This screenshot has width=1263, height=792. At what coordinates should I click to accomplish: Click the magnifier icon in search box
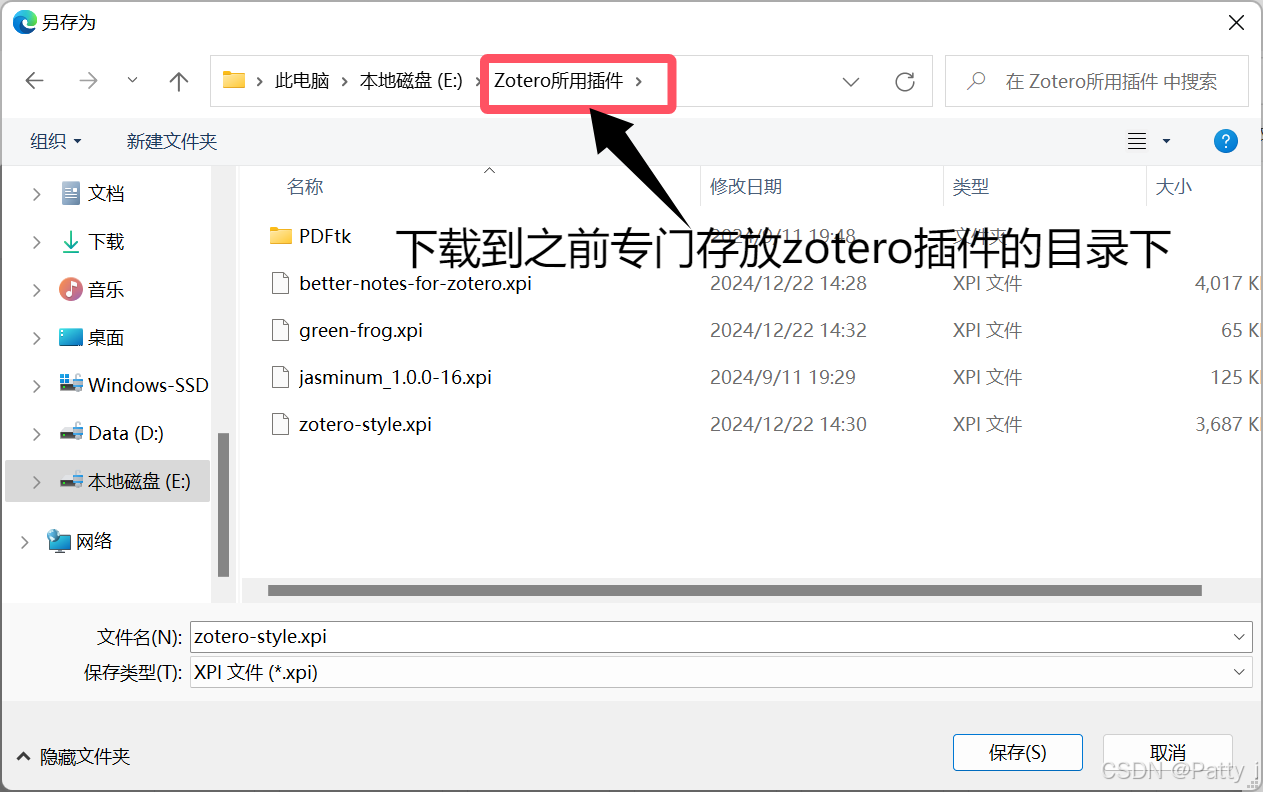click(x=976, y=81)
